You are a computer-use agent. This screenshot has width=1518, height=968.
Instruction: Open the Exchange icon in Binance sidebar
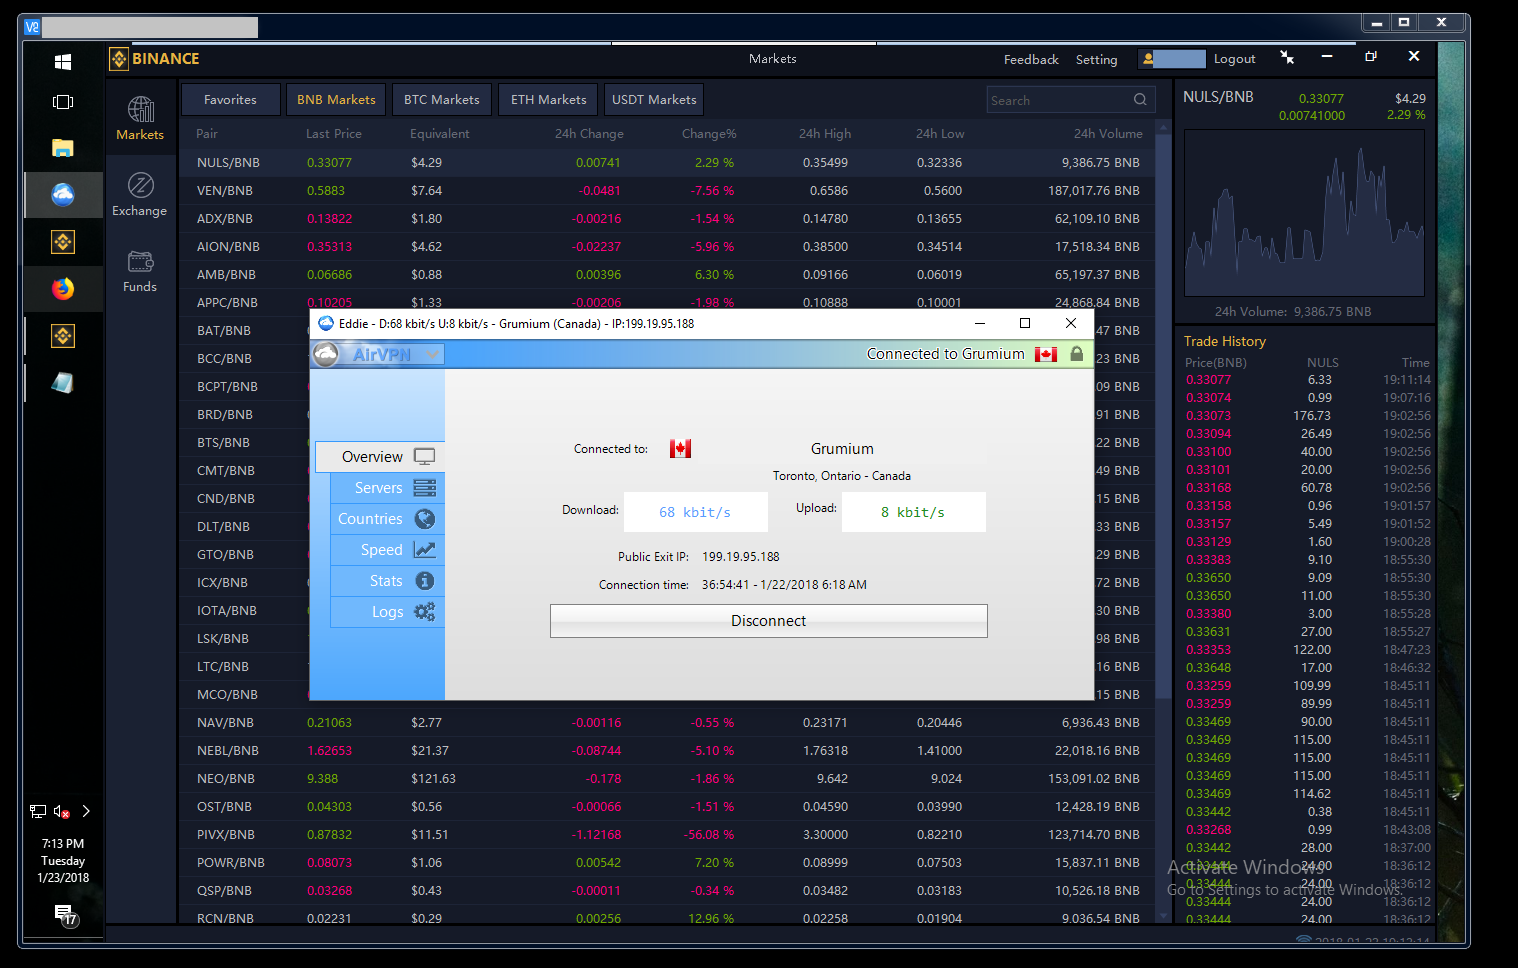(141, 185)
